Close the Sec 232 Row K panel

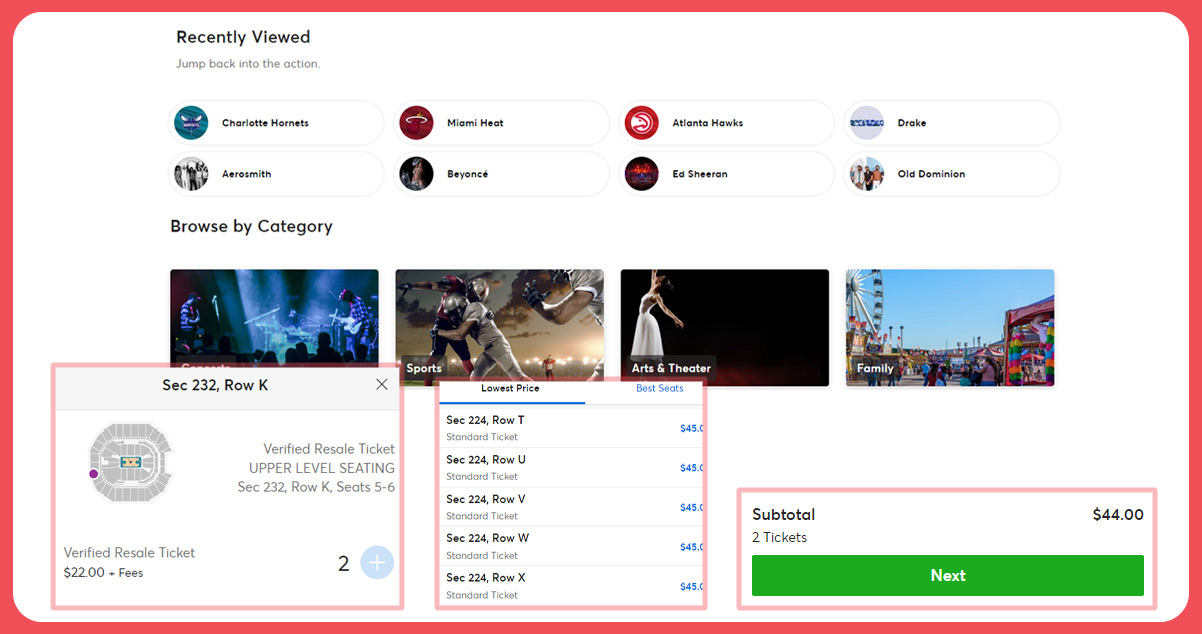[381, 384]
